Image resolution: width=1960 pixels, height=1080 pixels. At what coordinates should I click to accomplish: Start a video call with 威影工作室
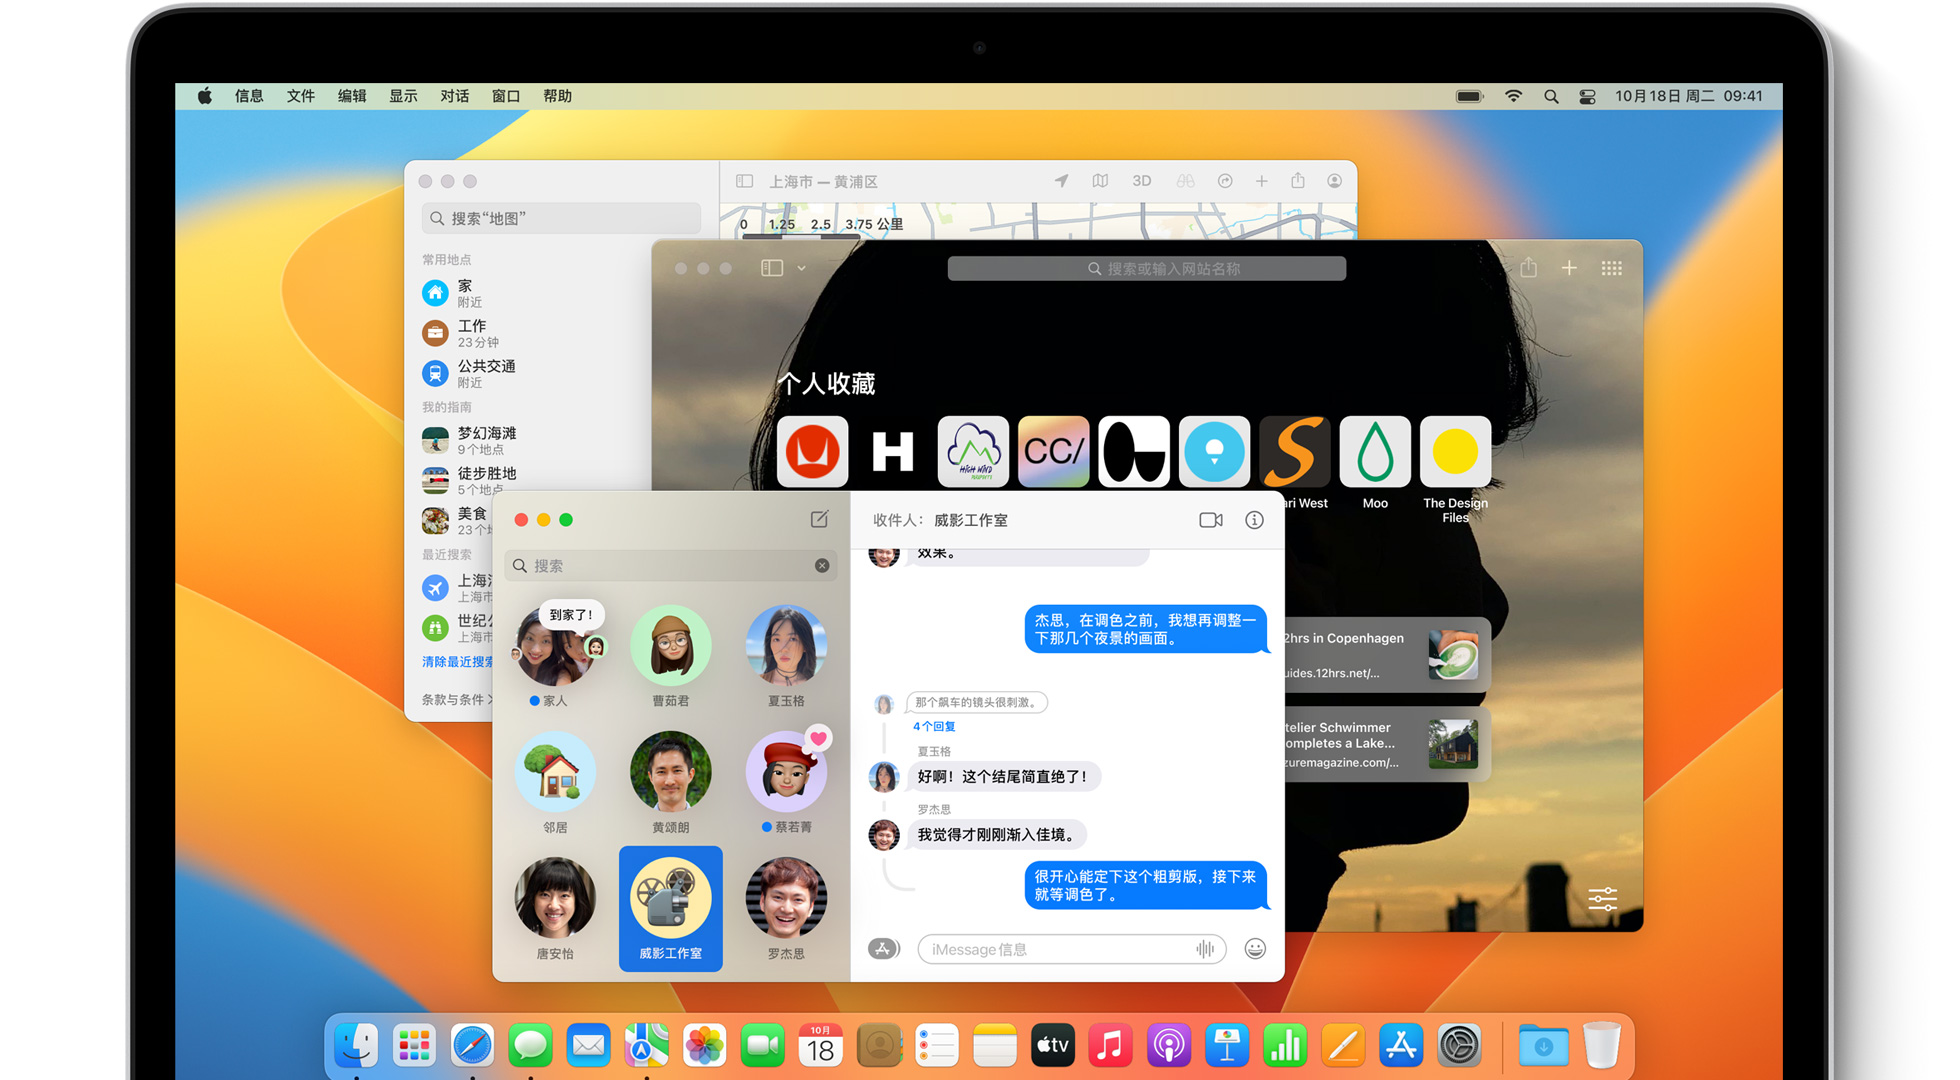point(1210,520)
